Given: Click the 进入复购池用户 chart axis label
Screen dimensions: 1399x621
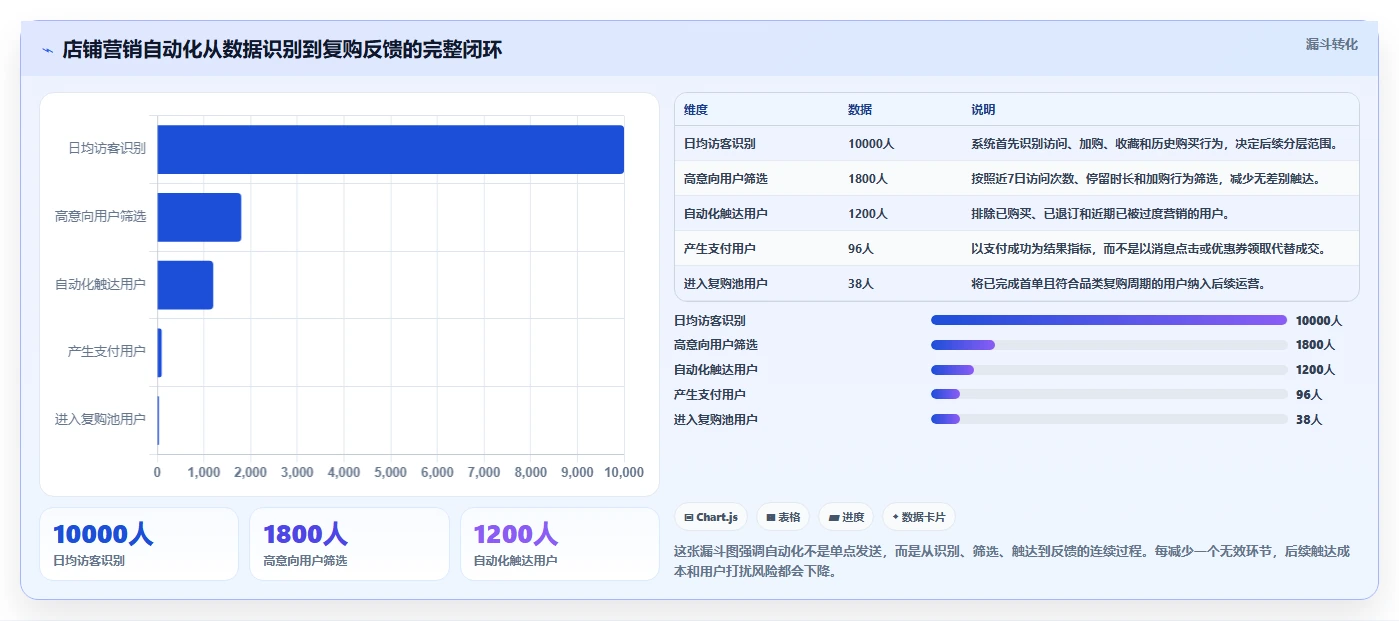Looking at the screenshot, I should click(x=100, y=420).
